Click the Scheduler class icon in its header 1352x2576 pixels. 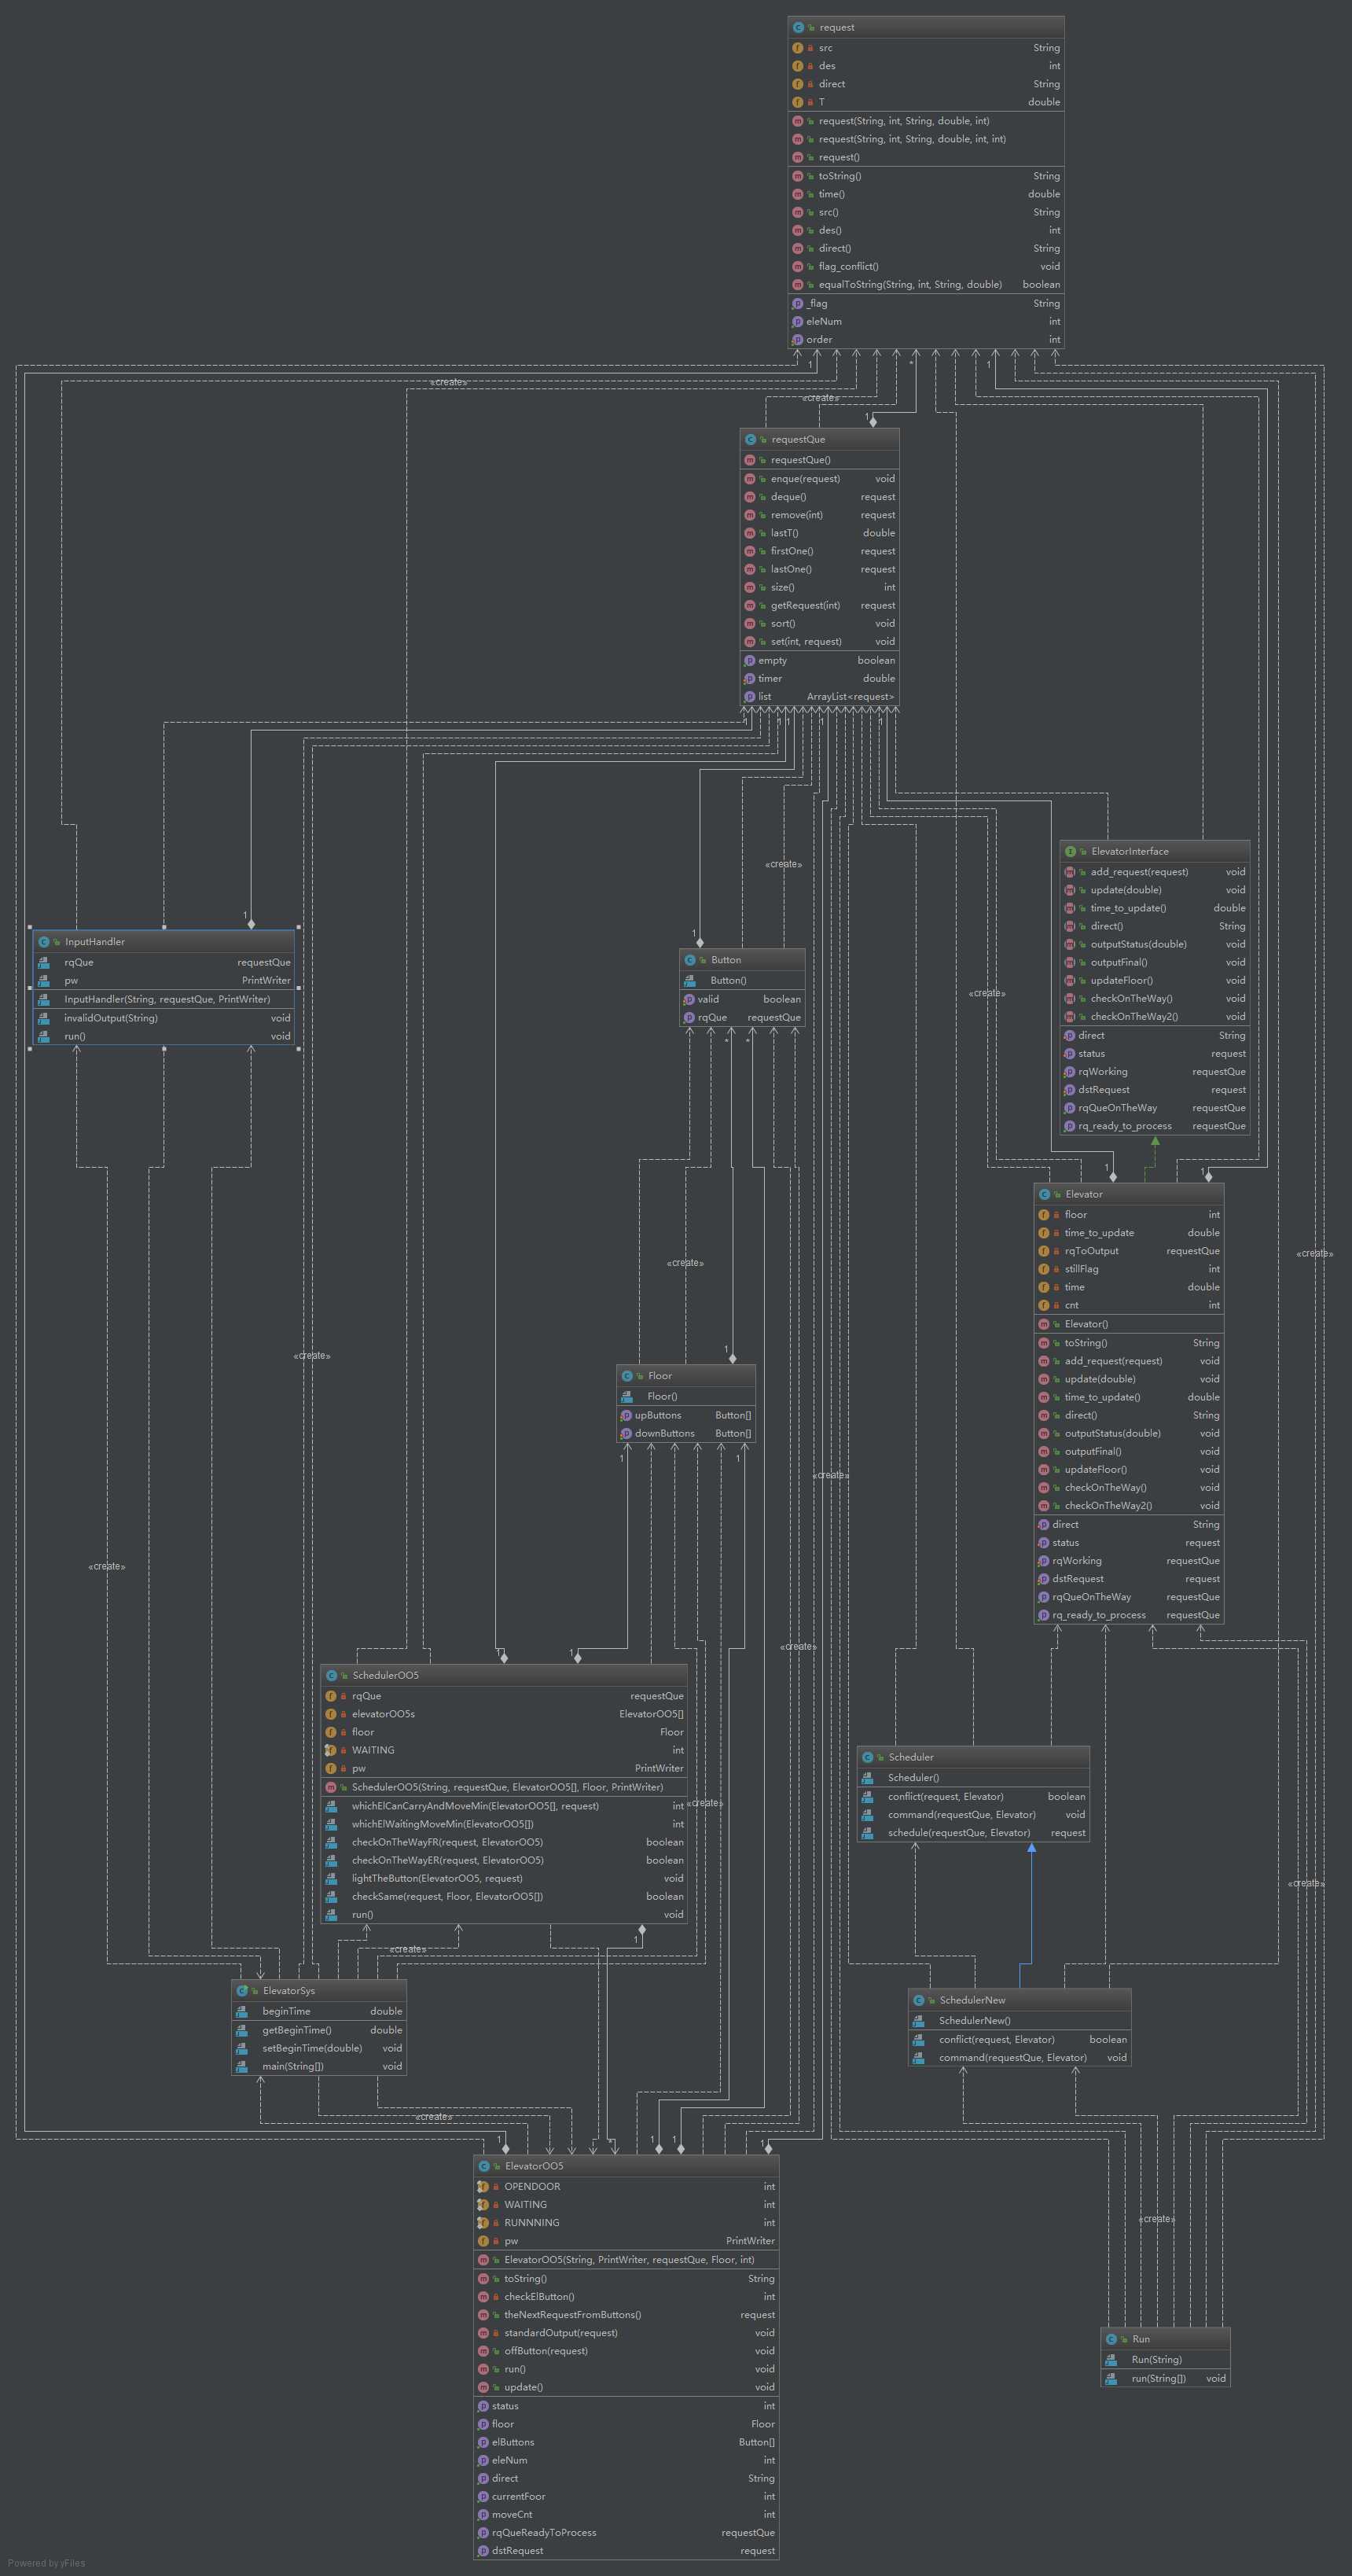(867, 1757)
